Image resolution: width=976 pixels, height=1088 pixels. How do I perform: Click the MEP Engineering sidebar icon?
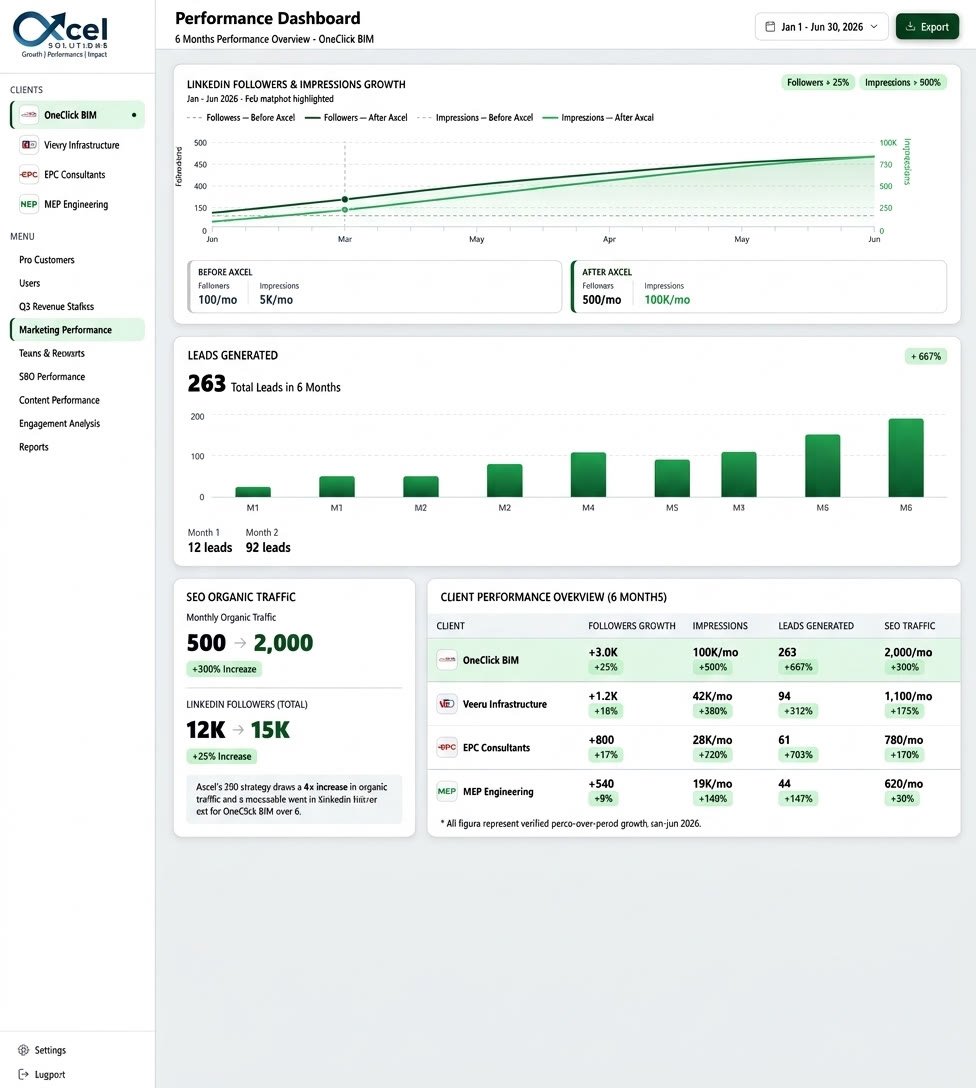tap(28, 205)
